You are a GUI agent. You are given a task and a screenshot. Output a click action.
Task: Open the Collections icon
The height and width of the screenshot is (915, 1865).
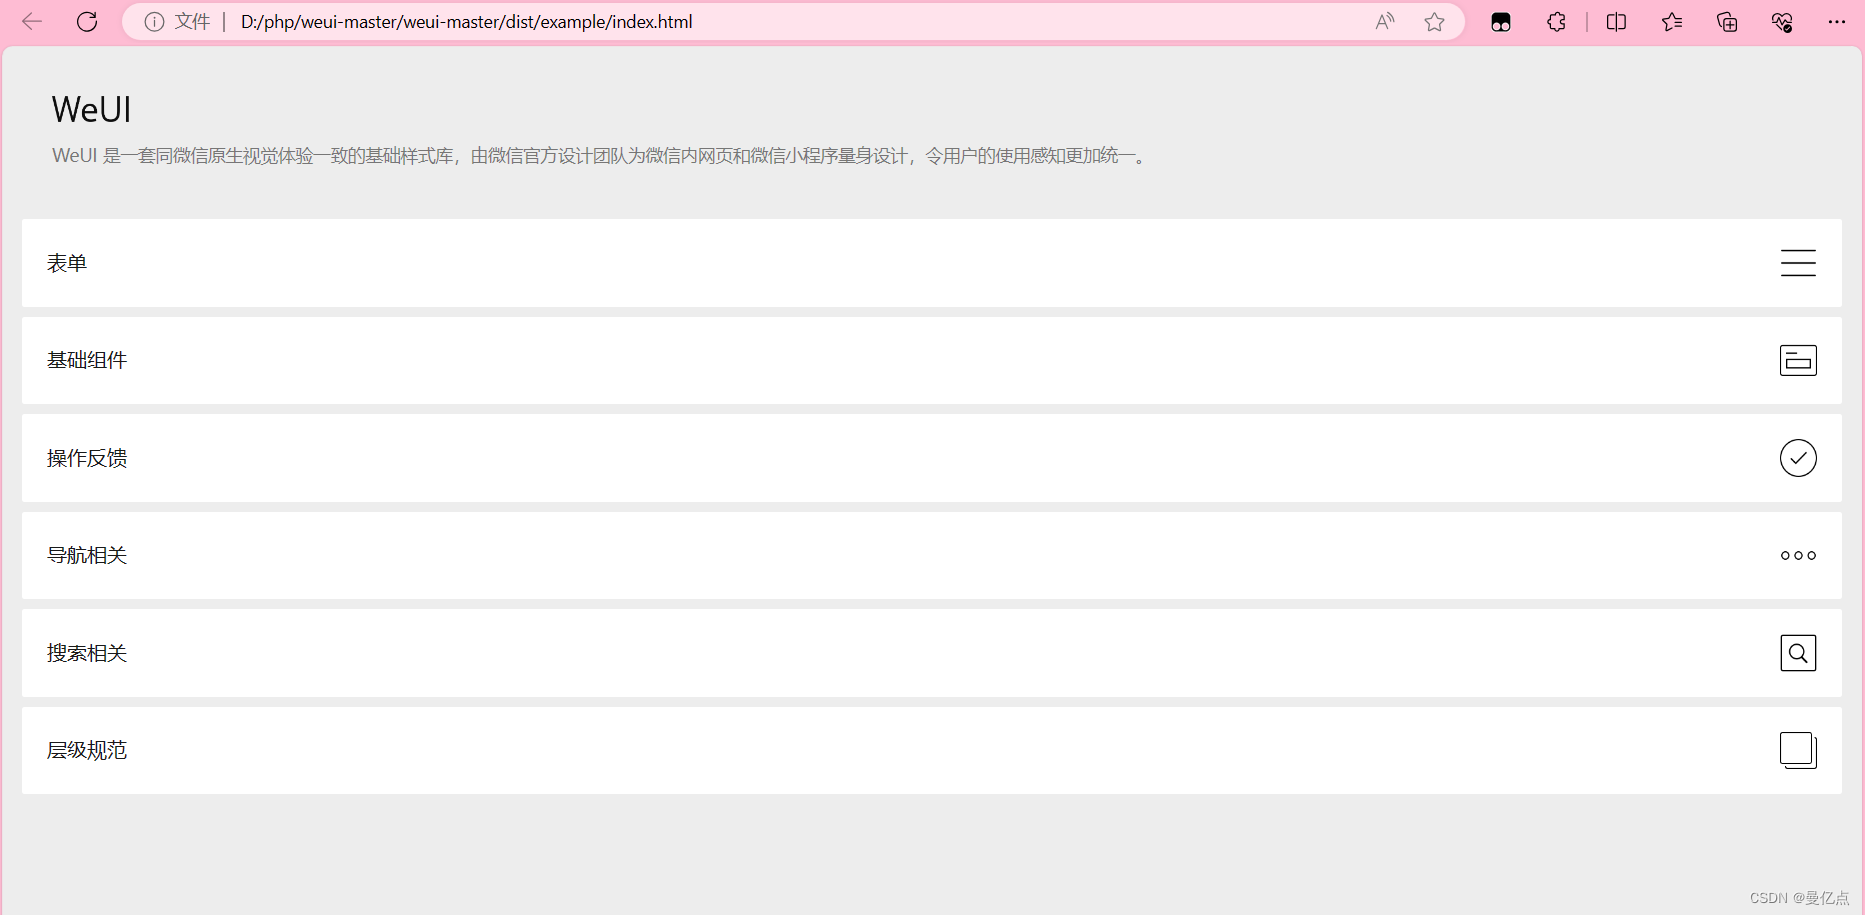1727,22
